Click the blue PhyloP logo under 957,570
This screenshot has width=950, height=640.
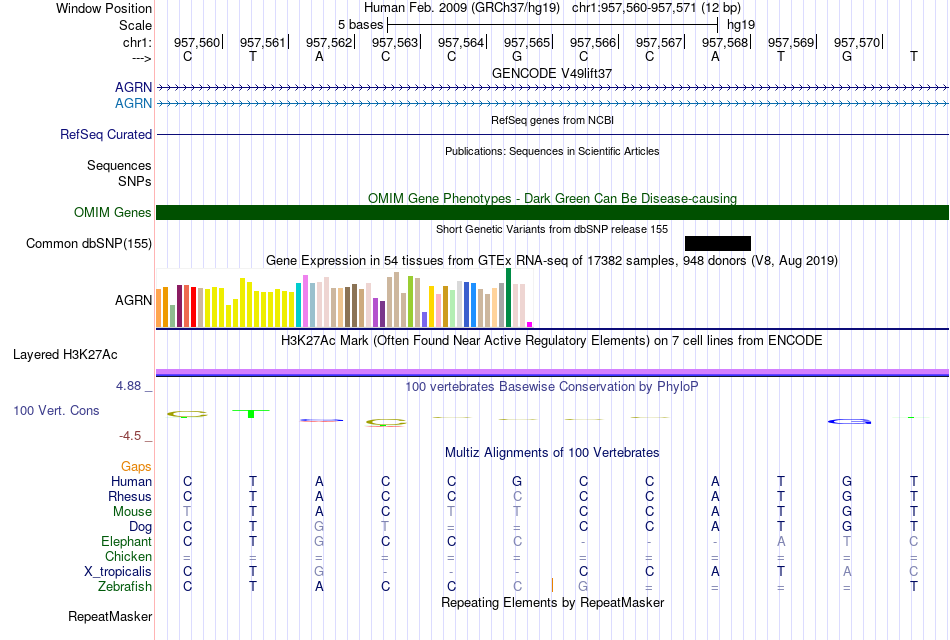849,421
